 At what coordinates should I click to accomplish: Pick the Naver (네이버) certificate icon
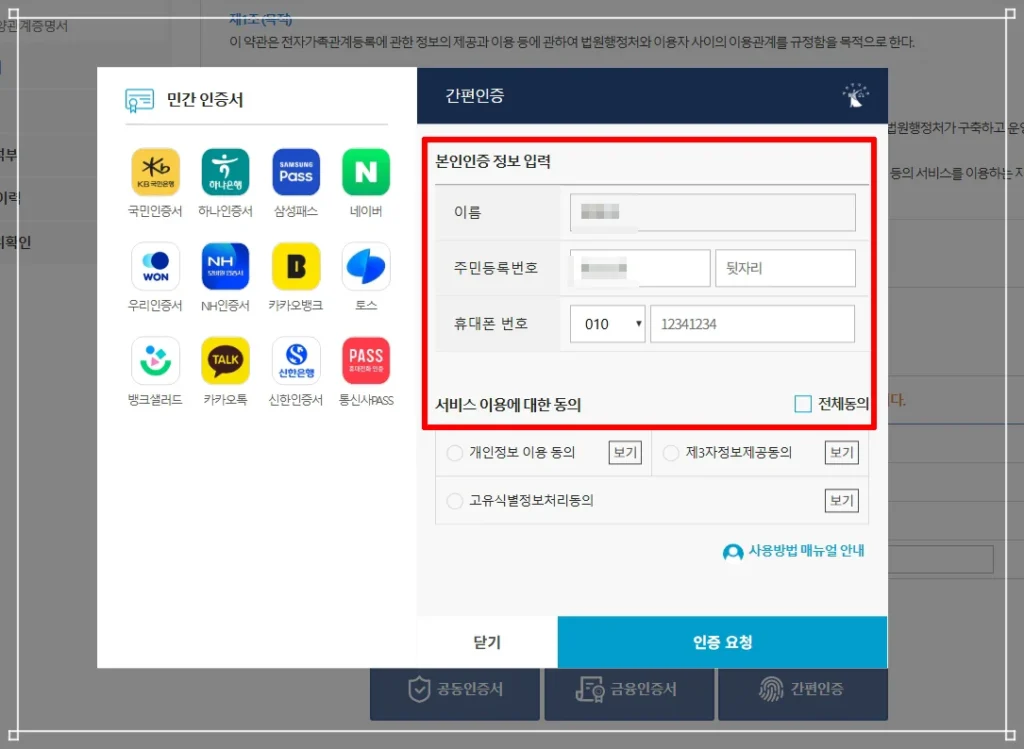click(x=366, y=172)
